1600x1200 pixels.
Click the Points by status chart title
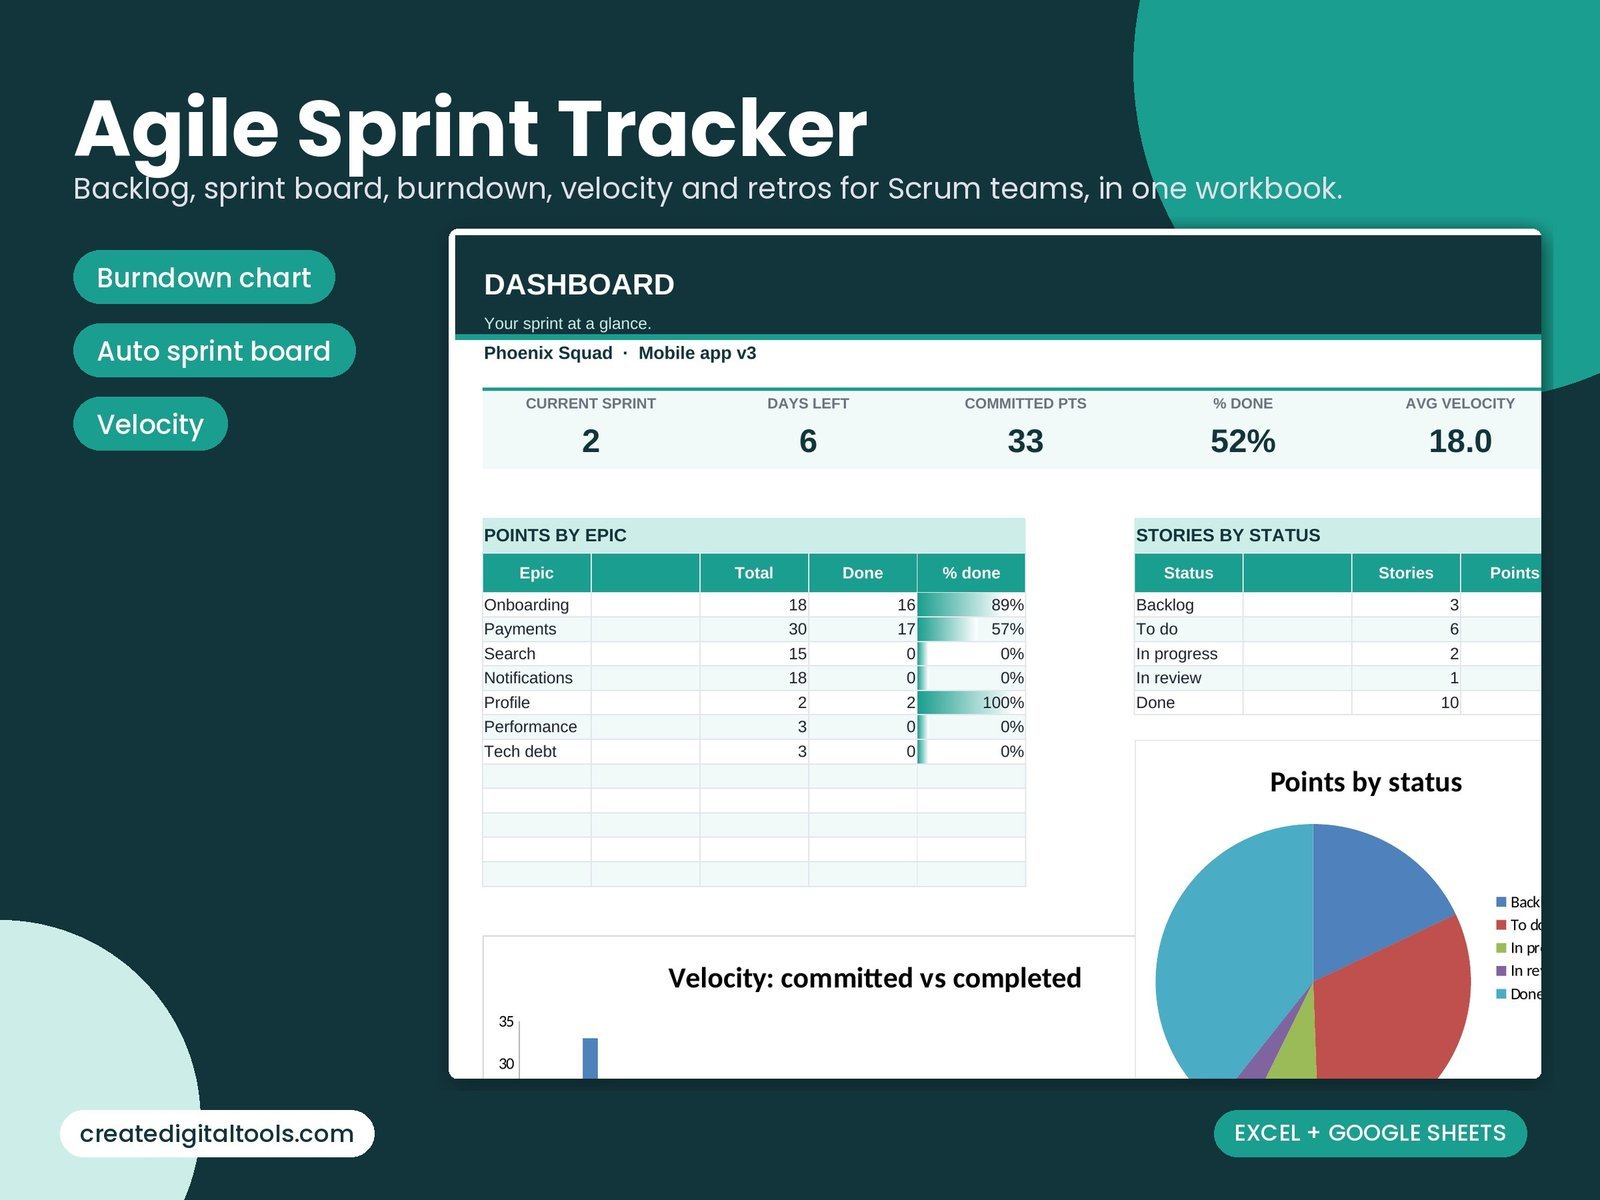1366,782
